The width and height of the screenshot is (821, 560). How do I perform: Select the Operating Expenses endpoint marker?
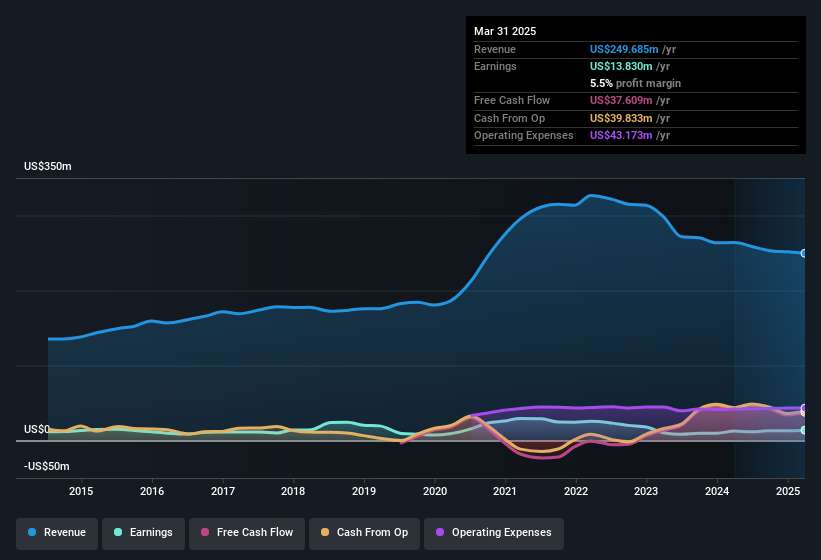tap(804, 408)
